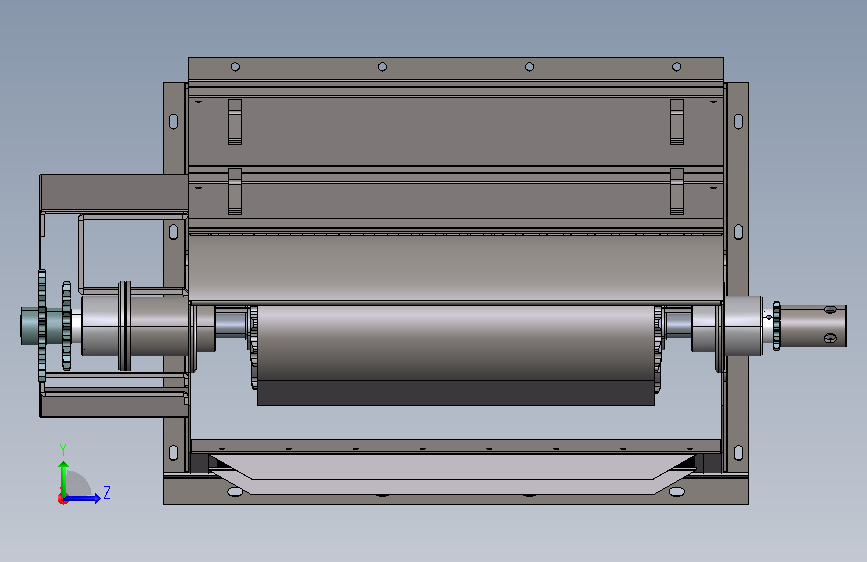867x562 pixels.
Task: Click the green Y axis arrow of the triad
Action: pos(64,479)
